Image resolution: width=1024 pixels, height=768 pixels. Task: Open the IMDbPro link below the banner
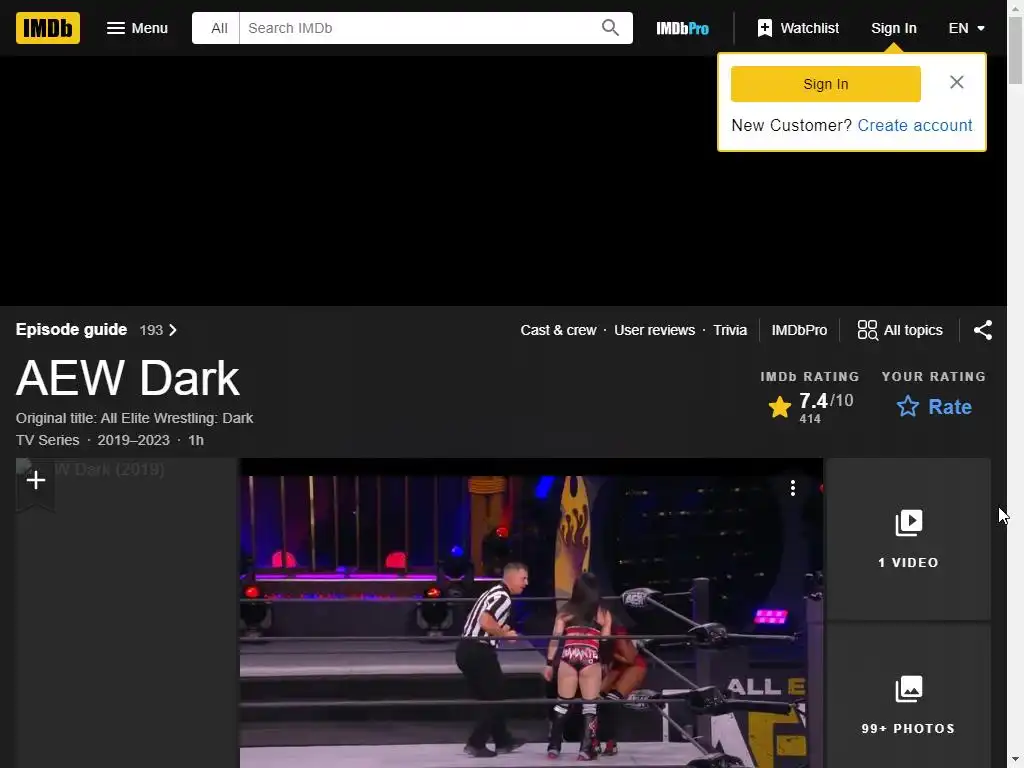point(799,330)
